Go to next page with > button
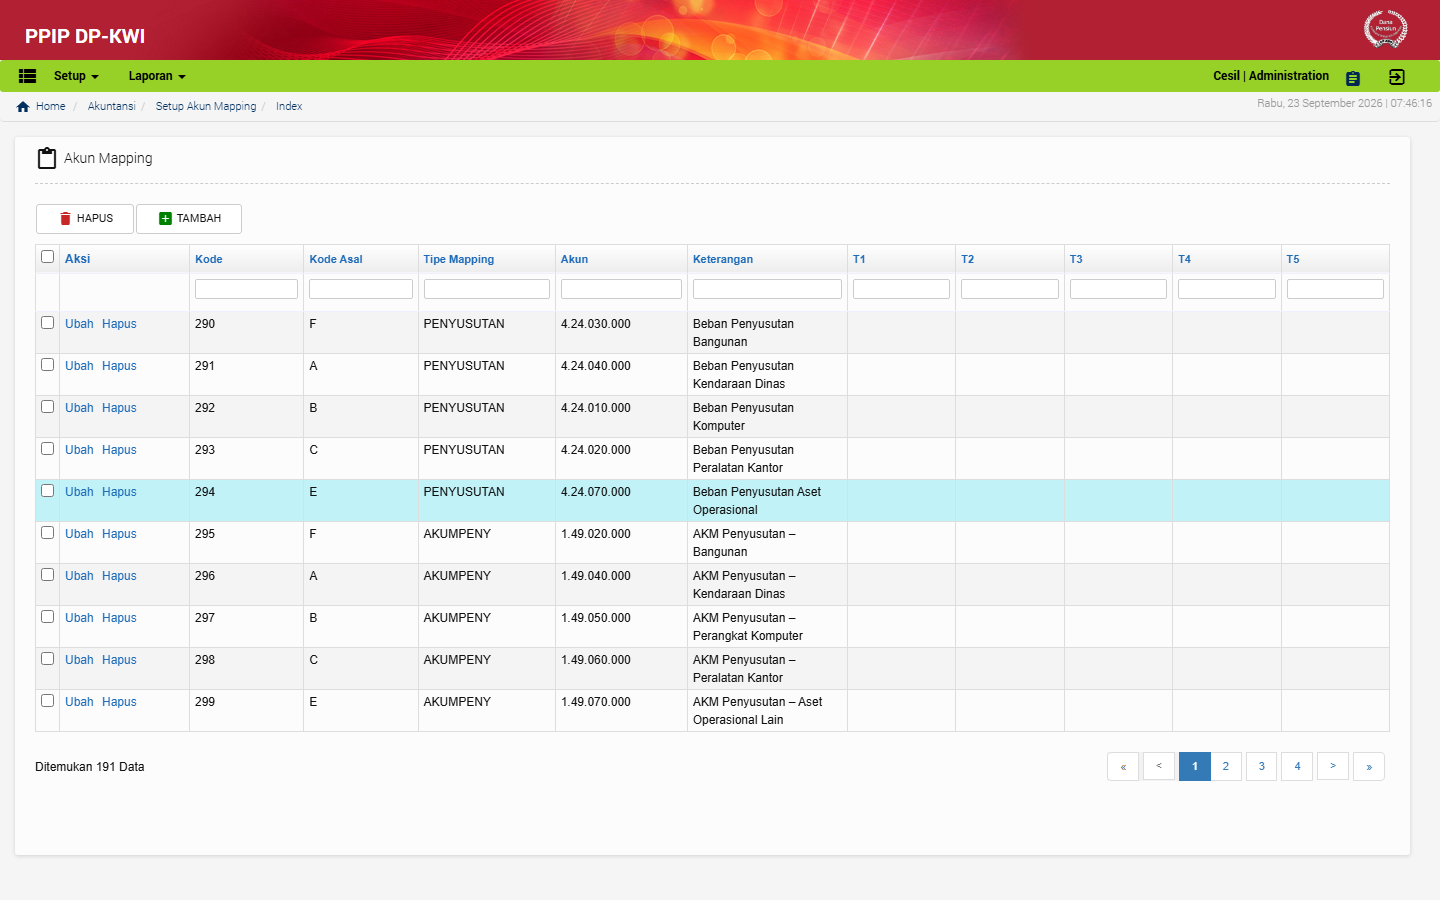Screen dimensions: 1440x900 pyautogui.click(x=1333, y=766)
